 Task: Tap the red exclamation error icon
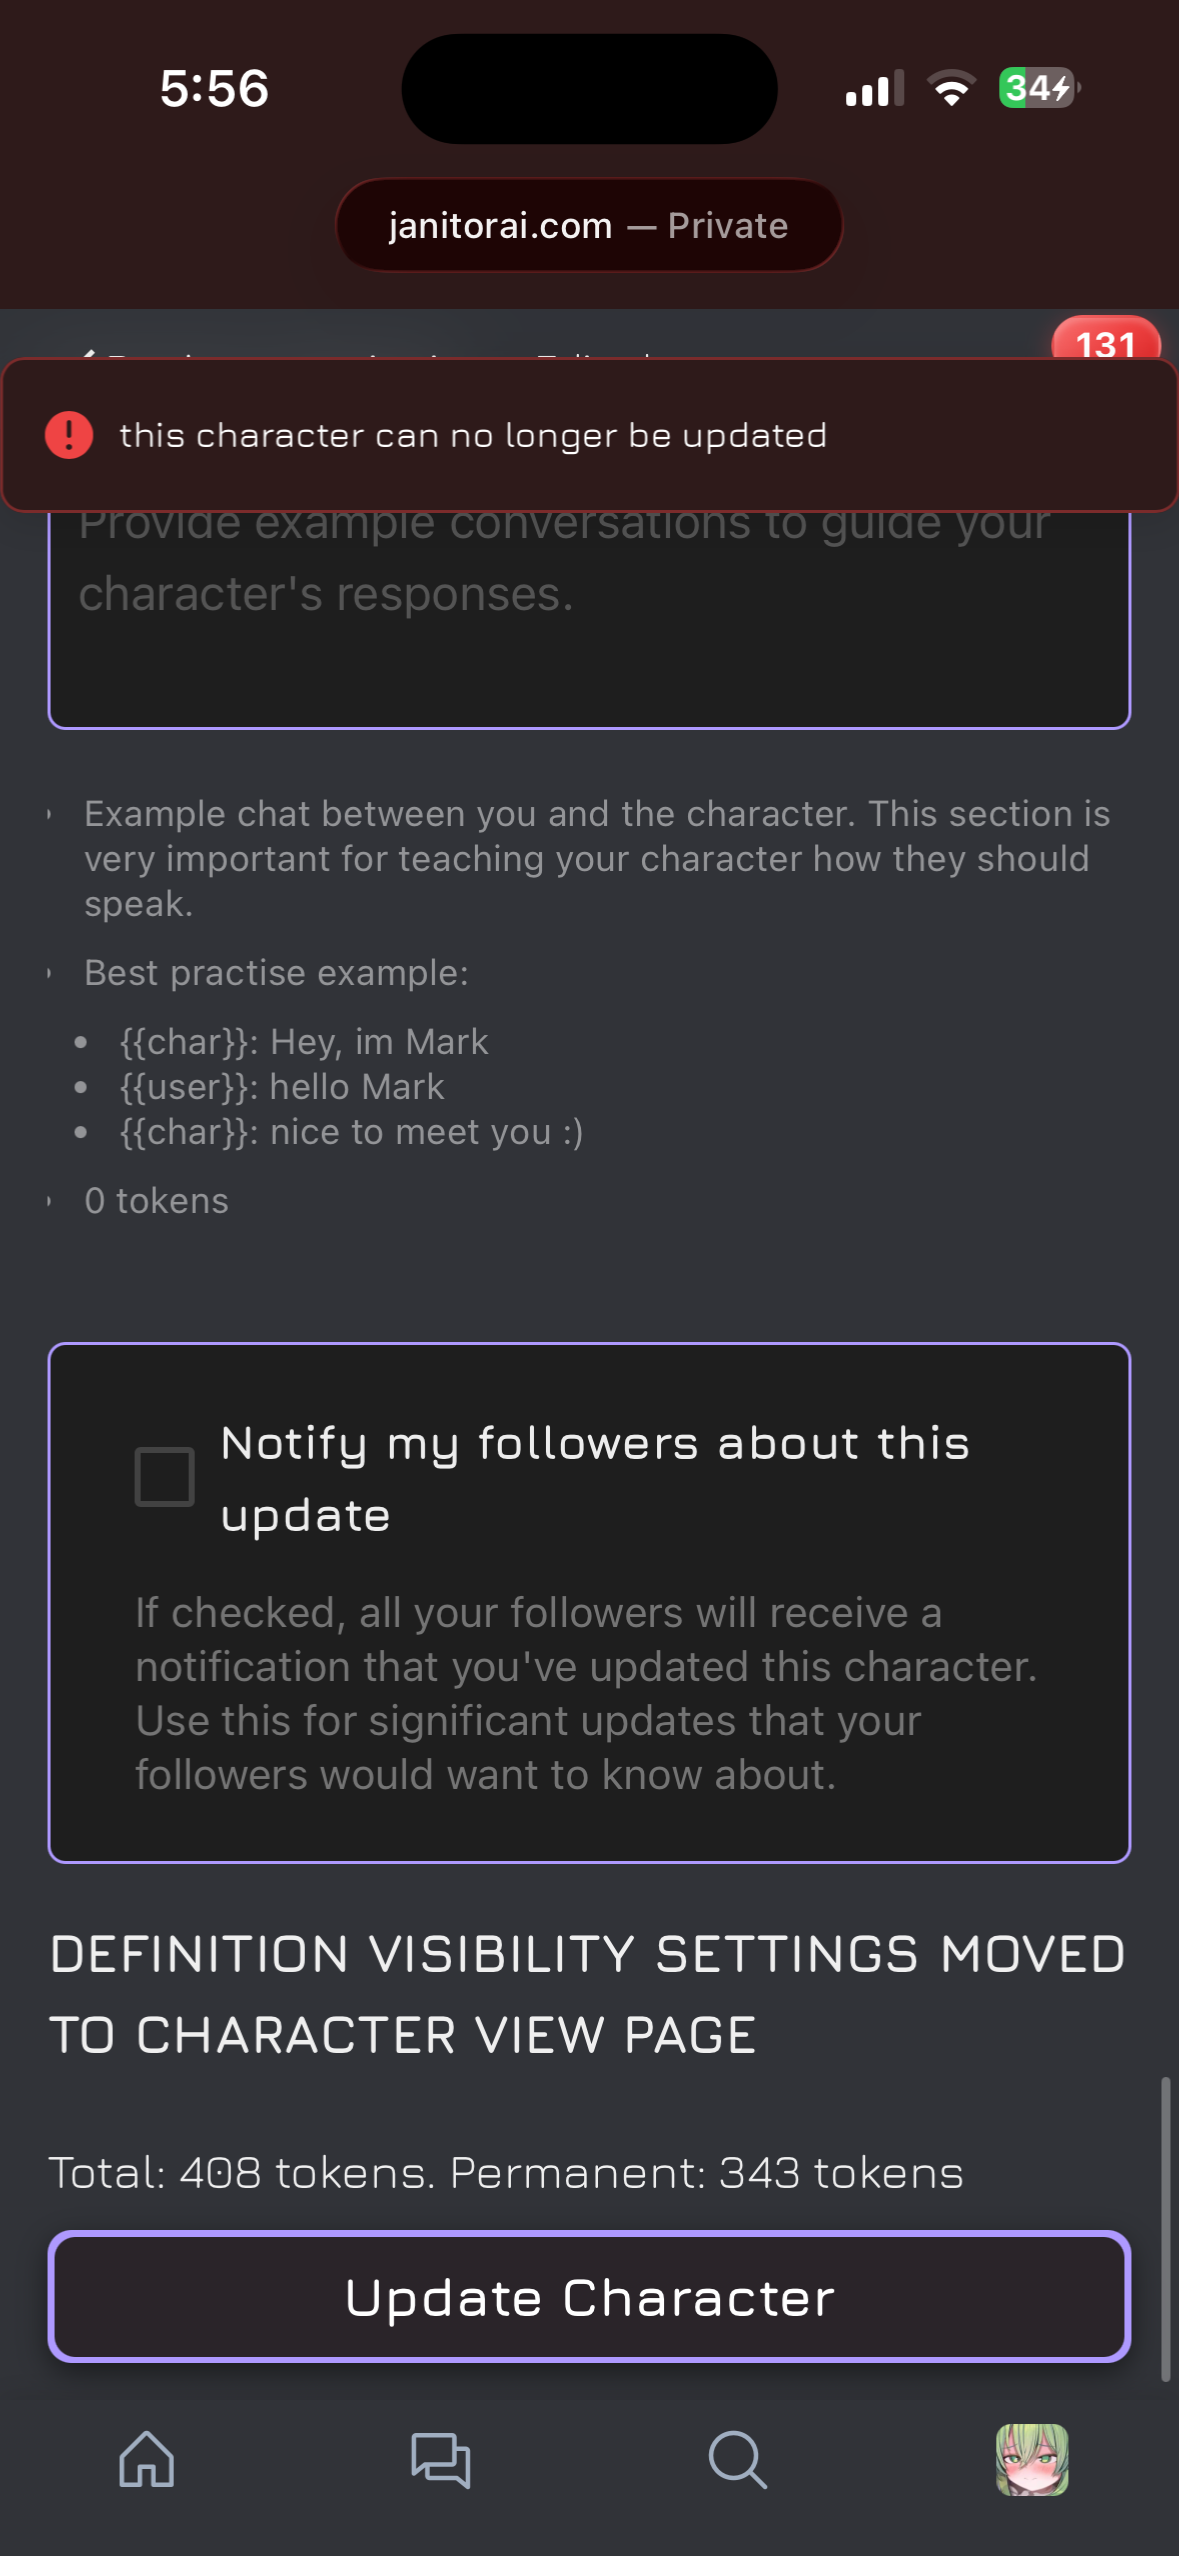tap(69, 435)
